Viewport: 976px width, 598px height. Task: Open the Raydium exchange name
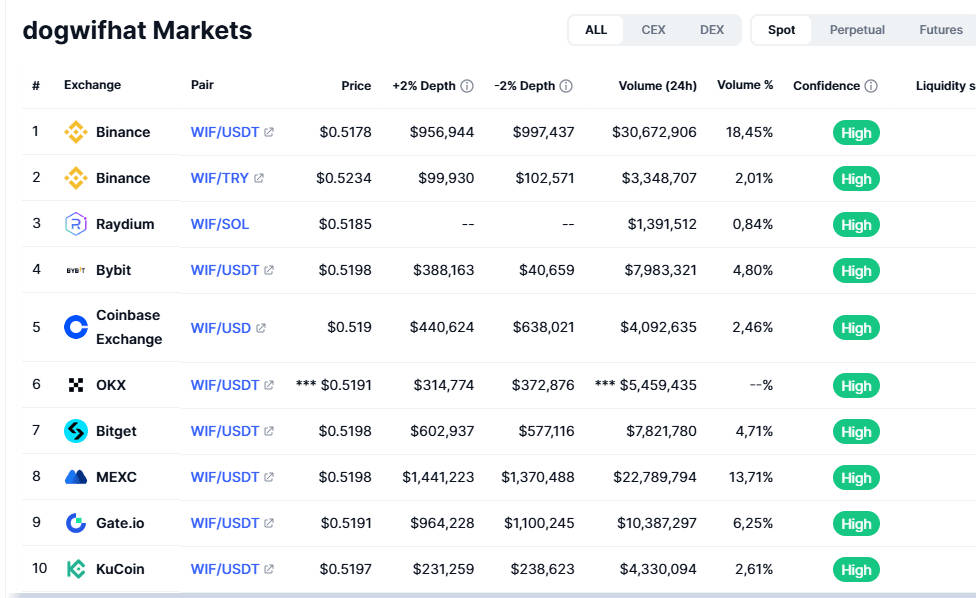125,225
